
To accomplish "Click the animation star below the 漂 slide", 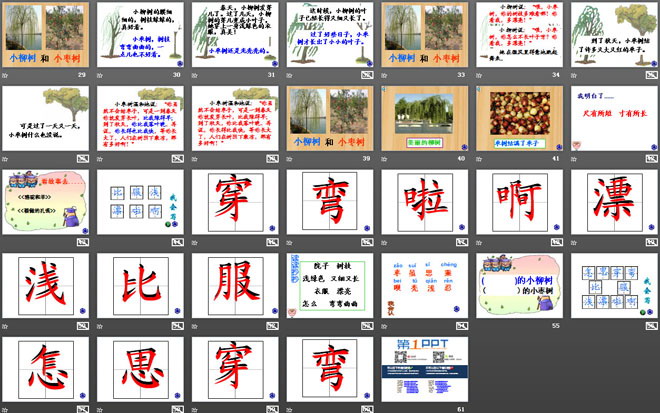I will click(574, 243).
